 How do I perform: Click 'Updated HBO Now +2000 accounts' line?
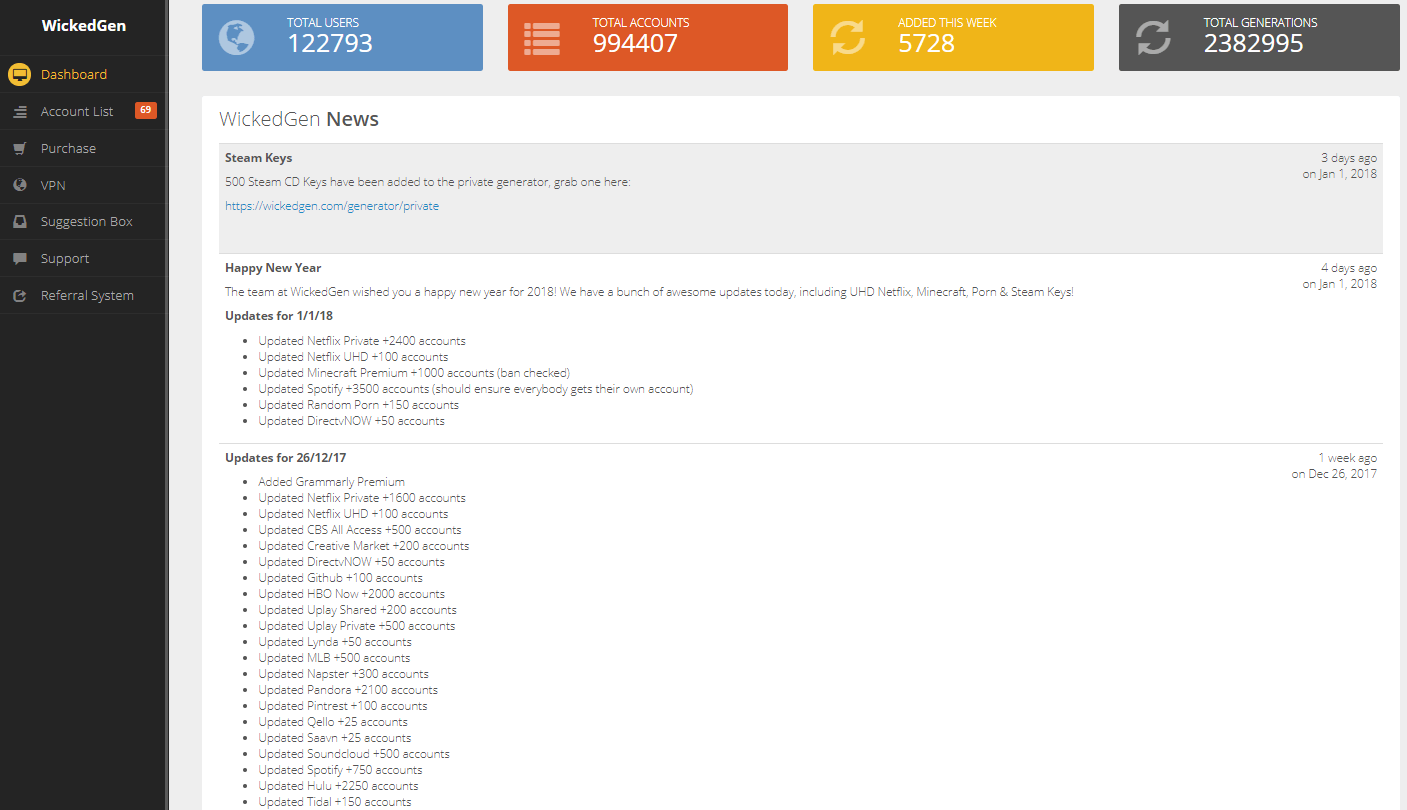(x=351, y=594)
